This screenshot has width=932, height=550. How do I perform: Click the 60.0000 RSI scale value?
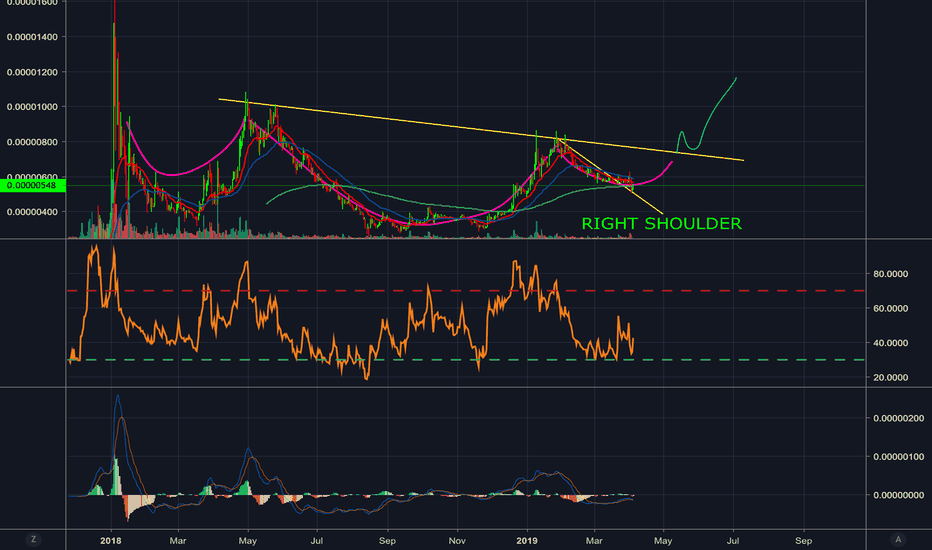890,309
